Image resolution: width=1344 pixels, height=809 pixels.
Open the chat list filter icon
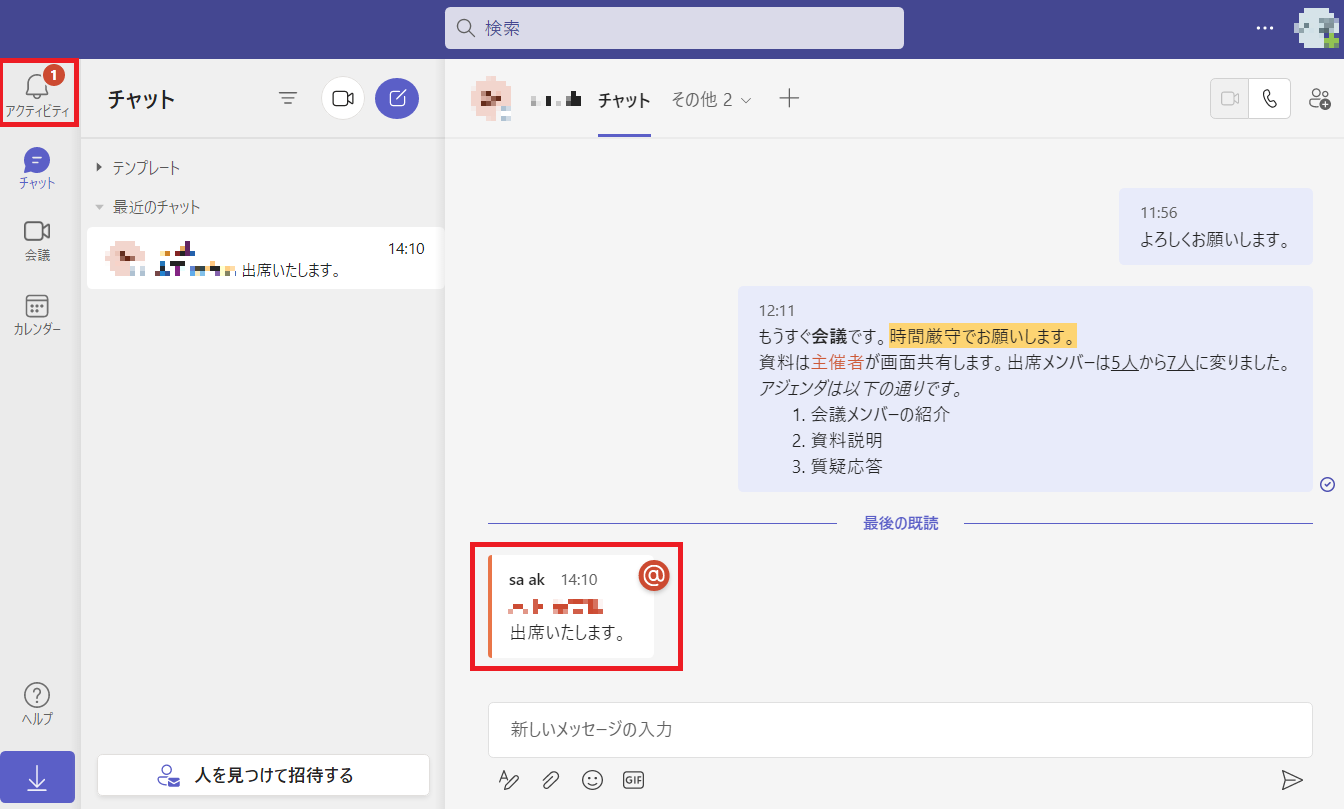tap(288, 98)
